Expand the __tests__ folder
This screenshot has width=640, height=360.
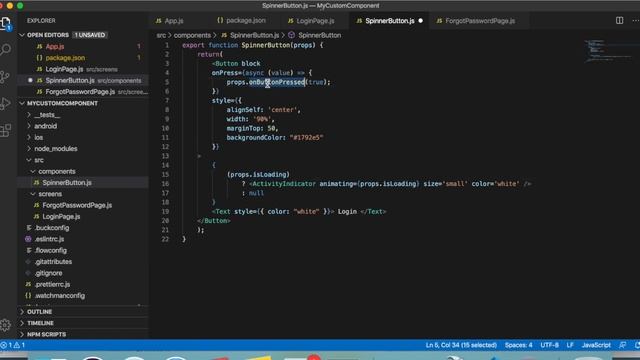47,115
